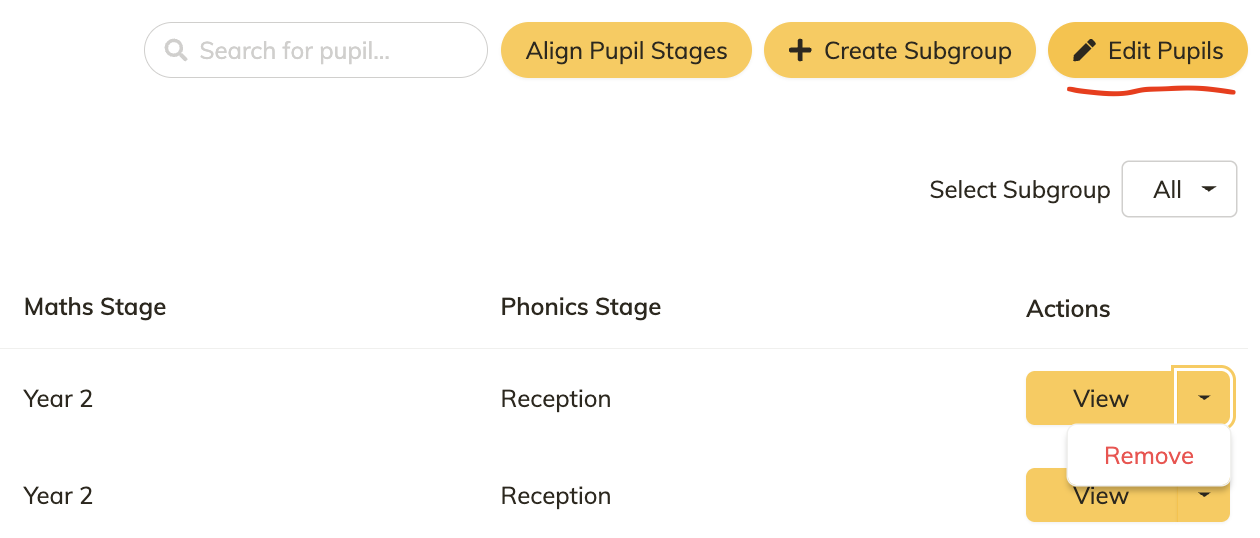Click the Align Pupil Stages button
The width and height of the screenshot is (1260, 538).
pyautogui.click(x=626, y=50)
